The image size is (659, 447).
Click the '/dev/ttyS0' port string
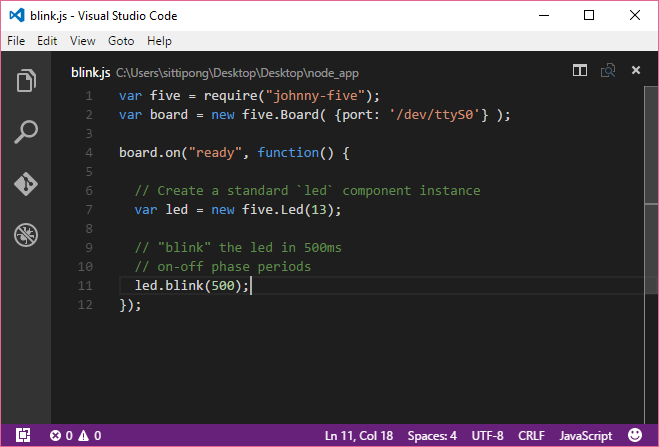[435, 115]
